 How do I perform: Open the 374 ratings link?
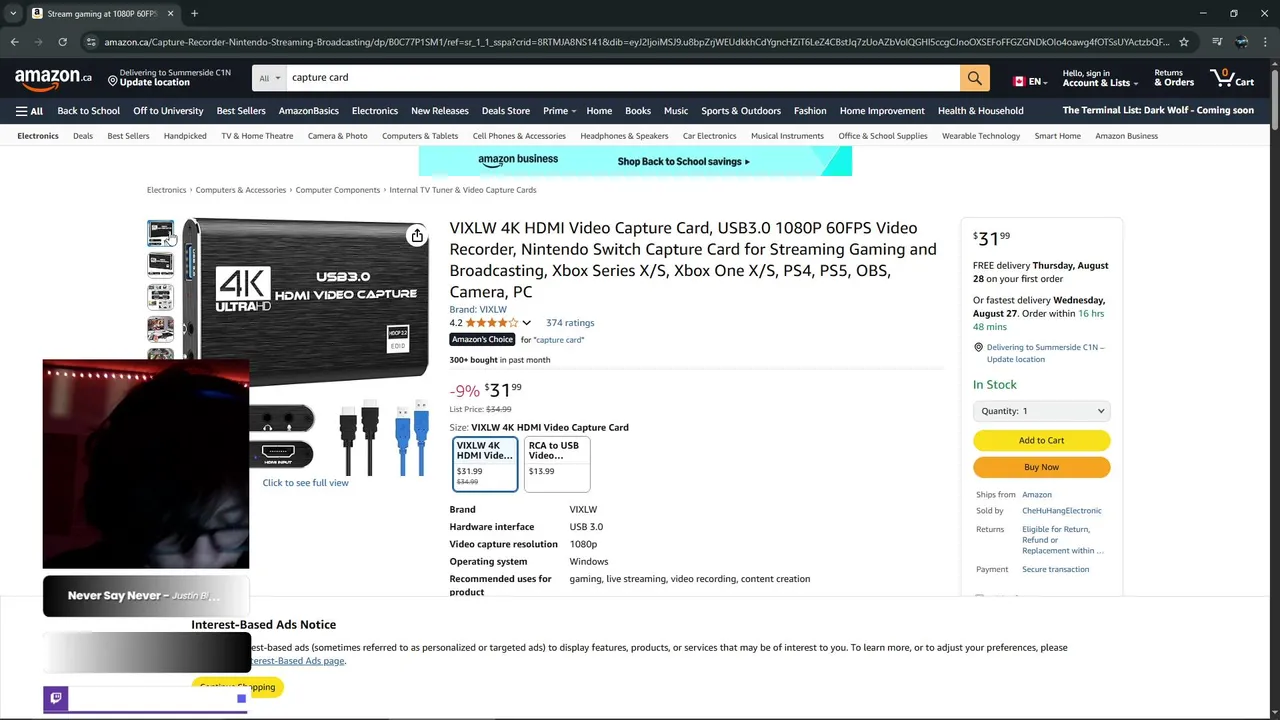pyautogui.click(x=570, y=323)
